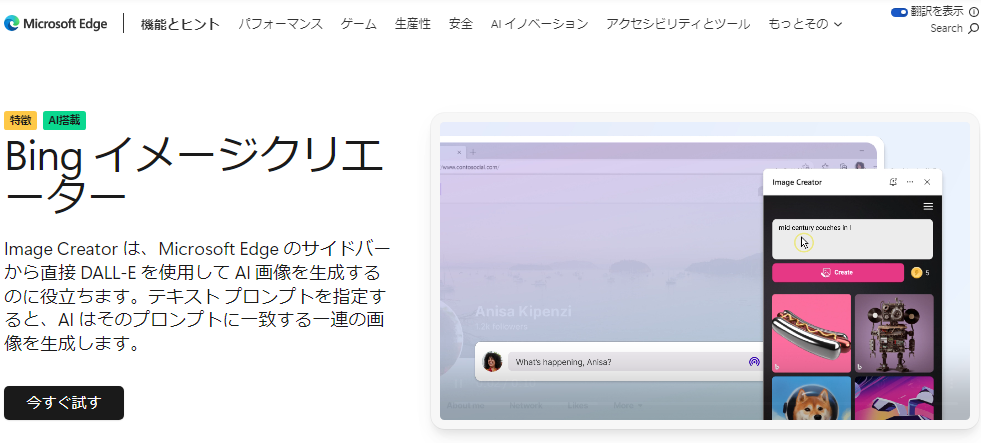Expand the もっとその dropdown menu
This screenshot has height=443, width=981.
pyautogui.click(x=804, y=24)
